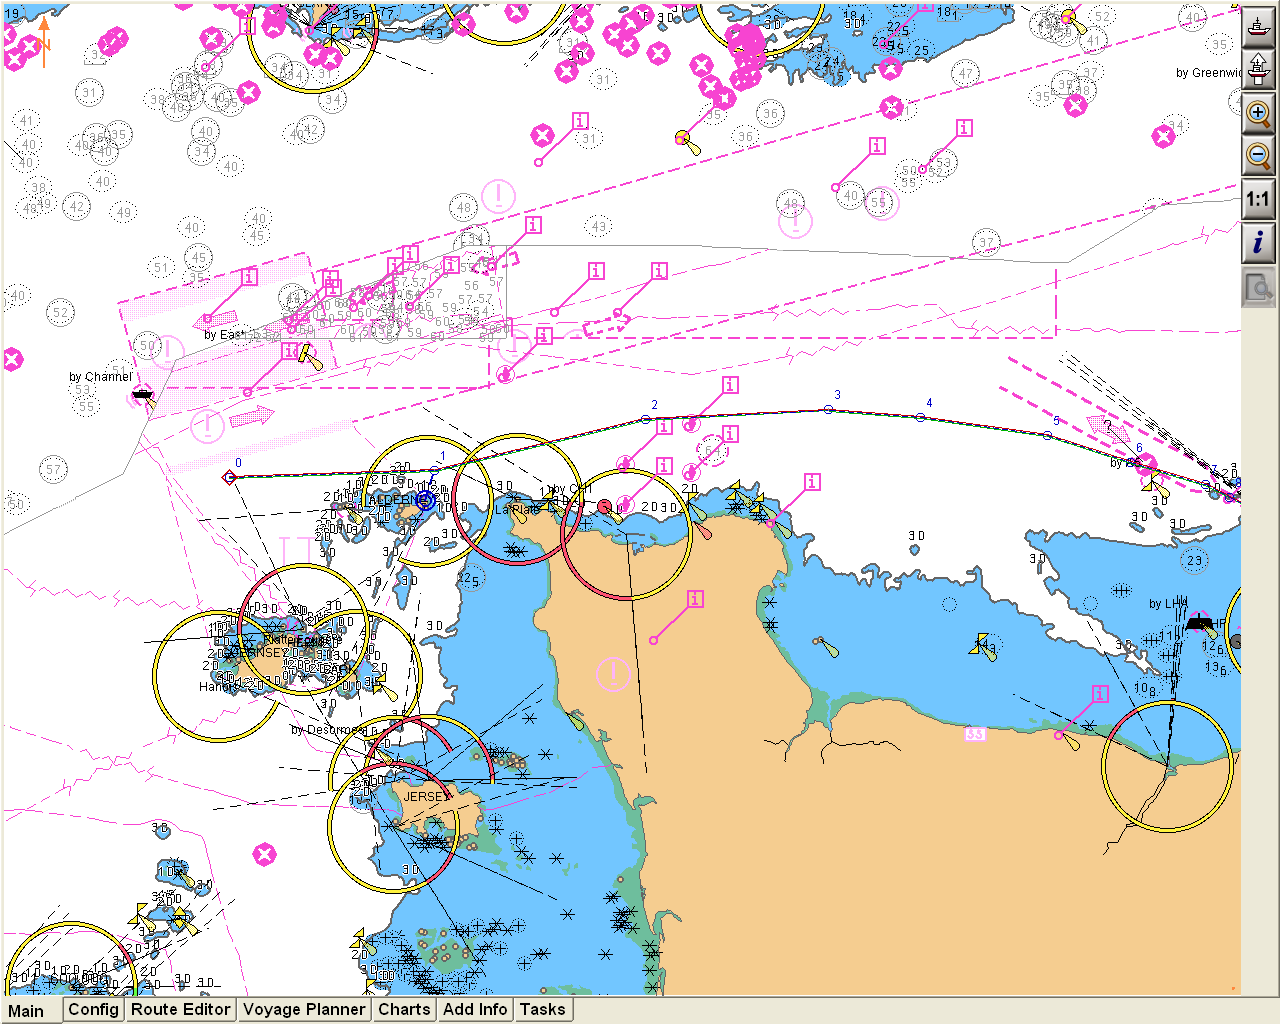Switch to the Add Info tab
The width and height of the screenshot is (1280, 1024).
coord(474,1010)
